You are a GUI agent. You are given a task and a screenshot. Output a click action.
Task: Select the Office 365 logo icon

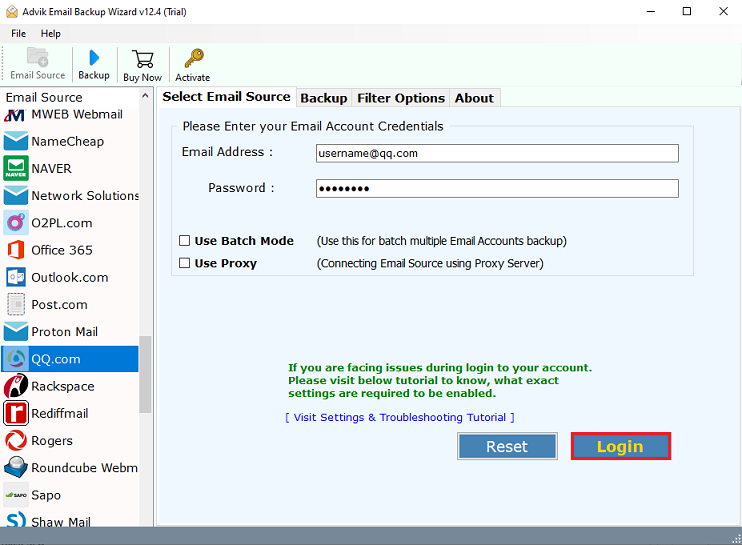pos(16,250)
